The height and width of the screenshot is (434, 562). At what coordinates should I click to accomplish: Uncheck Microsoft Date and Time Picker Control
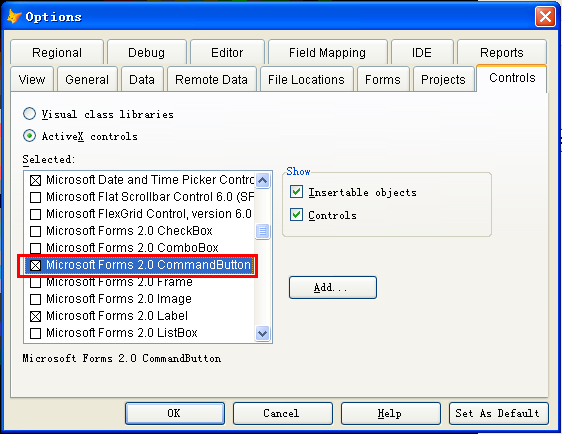[35, 180]
